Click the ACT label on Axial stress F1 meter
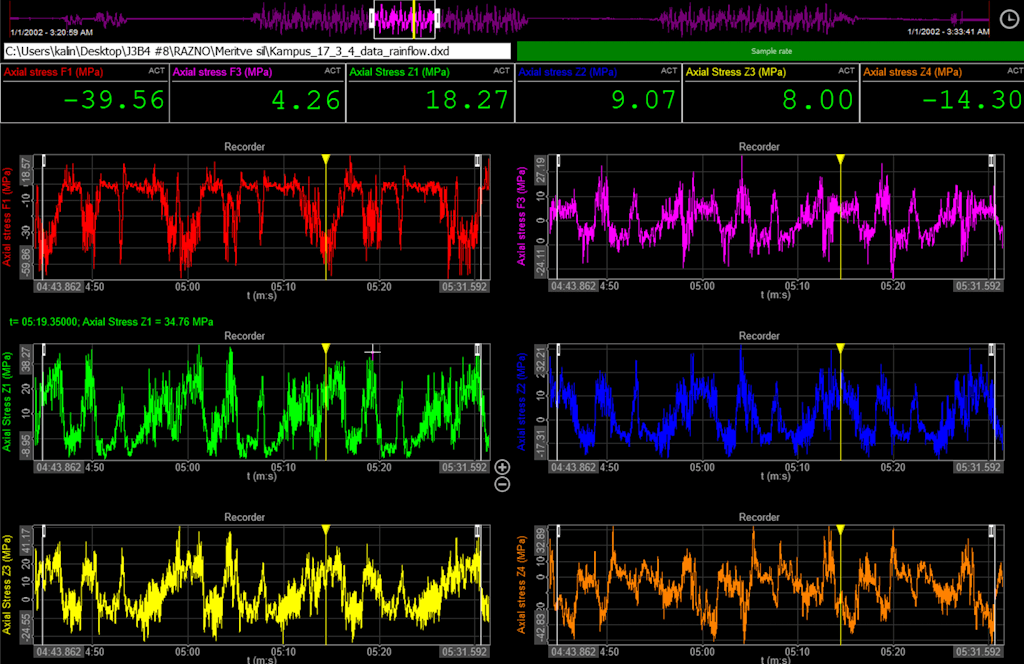This screenshot has height=664, width=1024. coord(157,71)
